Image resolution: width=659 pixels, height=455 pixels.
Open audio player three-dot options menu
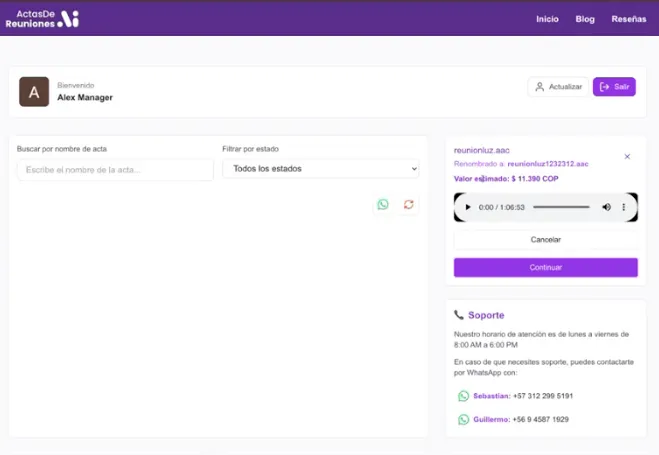pyautogui.click(x=624, y=207)
